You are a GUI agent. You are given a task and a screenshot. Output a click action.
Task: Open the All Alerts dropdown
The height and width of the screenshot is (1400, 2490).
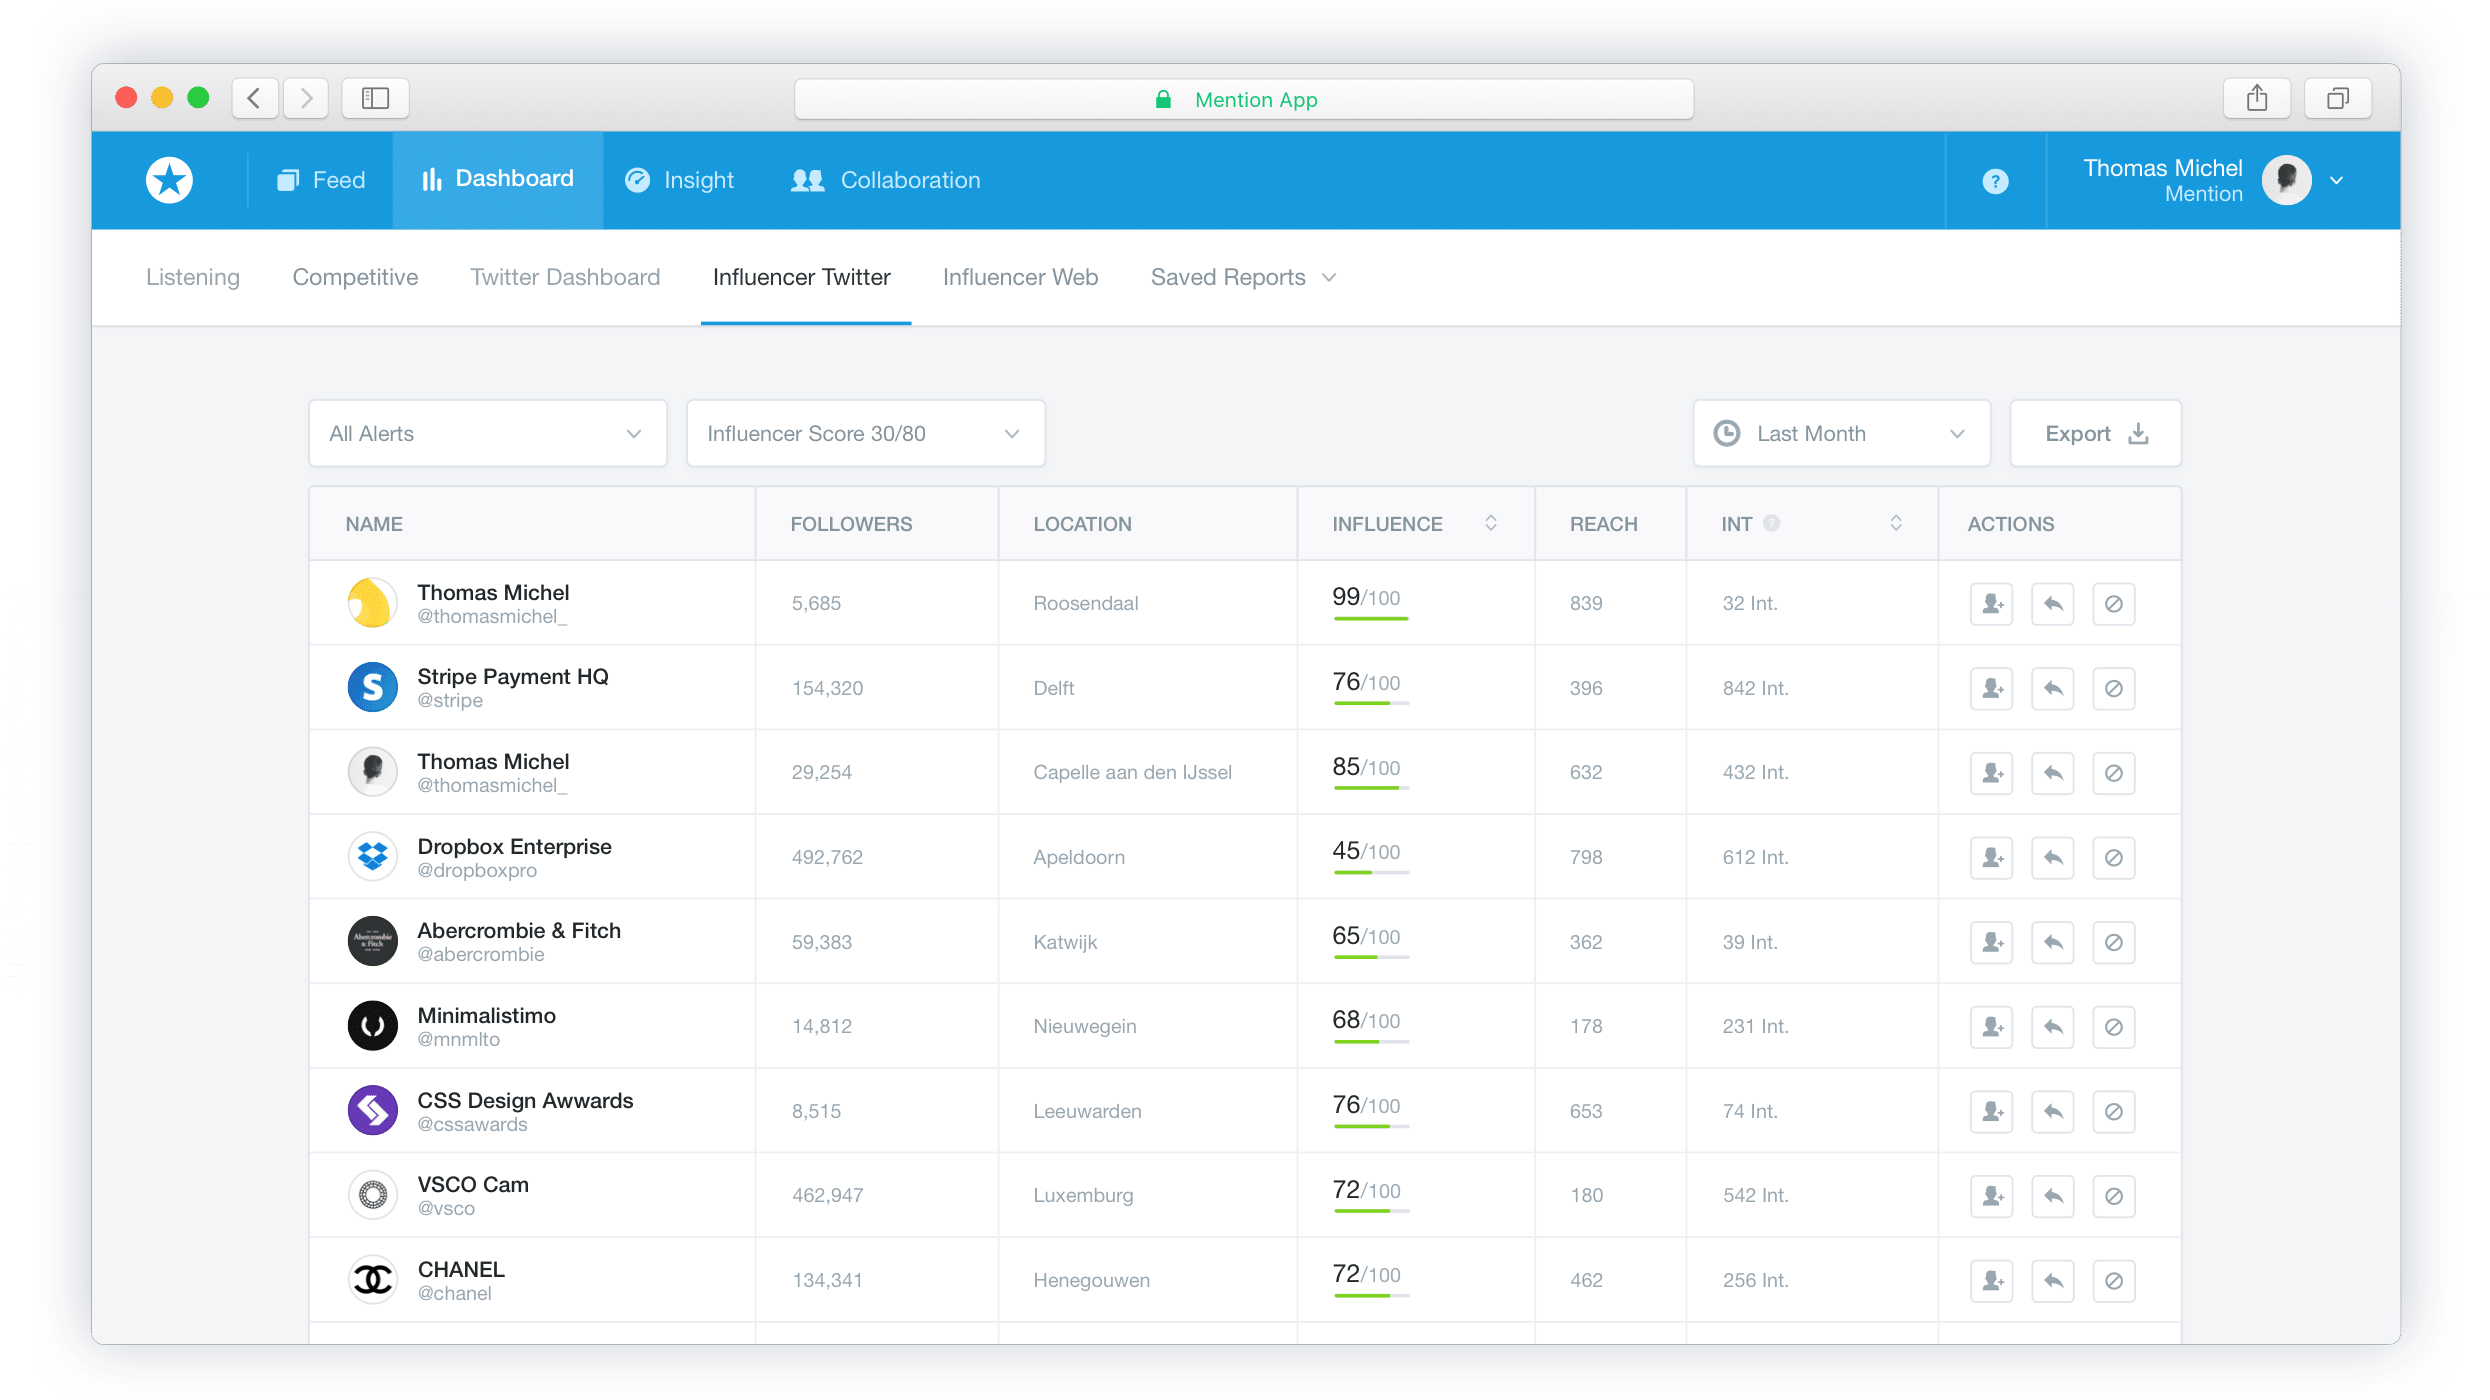coord(487,433)
